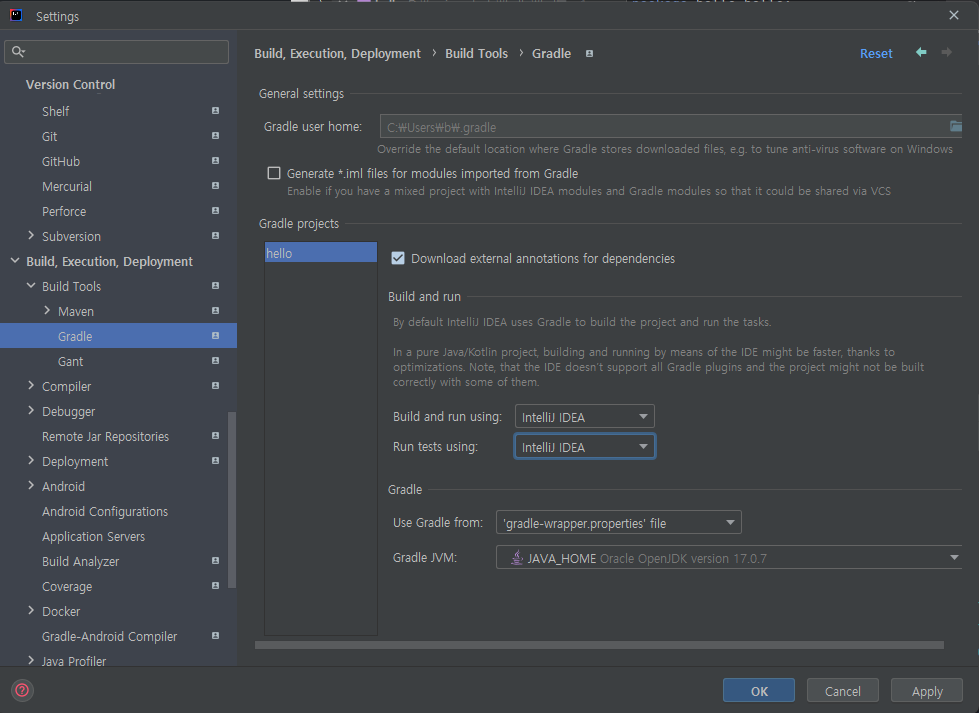Image resolution: width=979 pixels, height=713 pixels.
Task: Click the project-level icon beside Build Tools
Action: (215, 285)
